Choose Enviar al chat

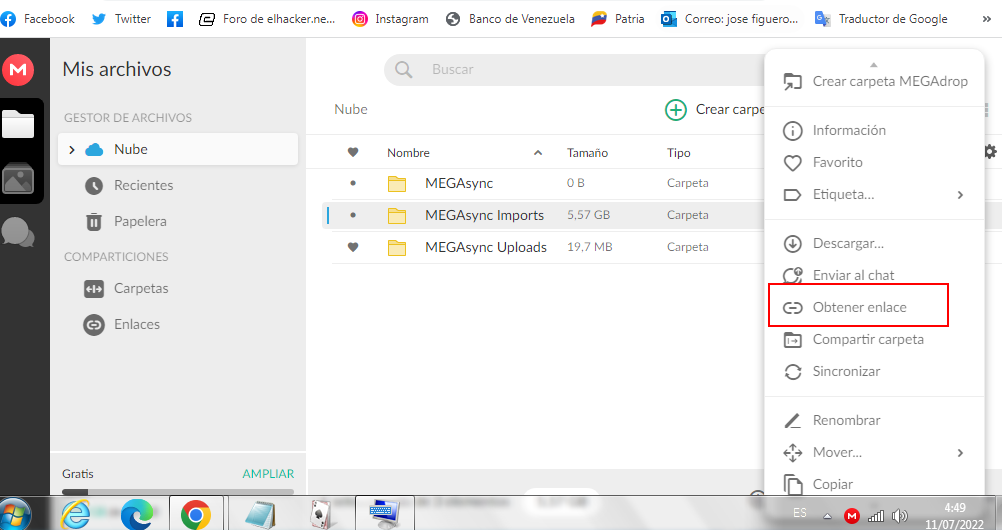[x=874, y=276]
